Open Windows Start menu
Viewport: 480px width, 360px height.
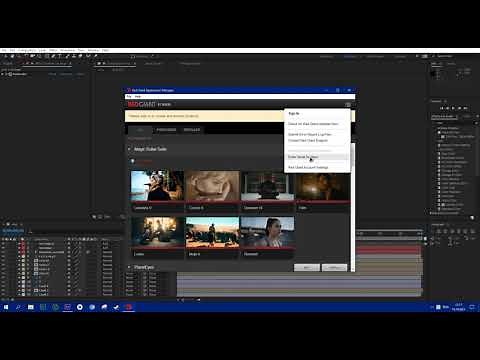pos(6,307)
